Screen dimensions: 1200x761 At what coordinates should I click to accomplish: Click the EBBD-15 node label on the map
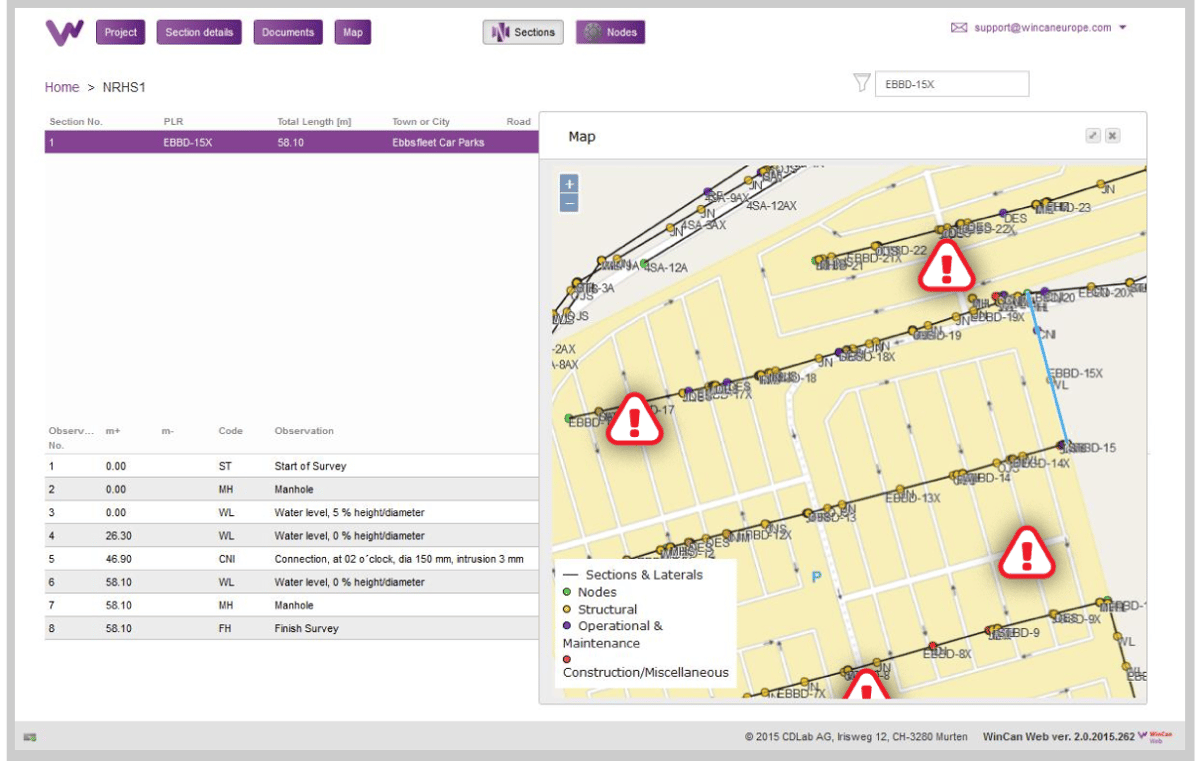point(1090,448)
